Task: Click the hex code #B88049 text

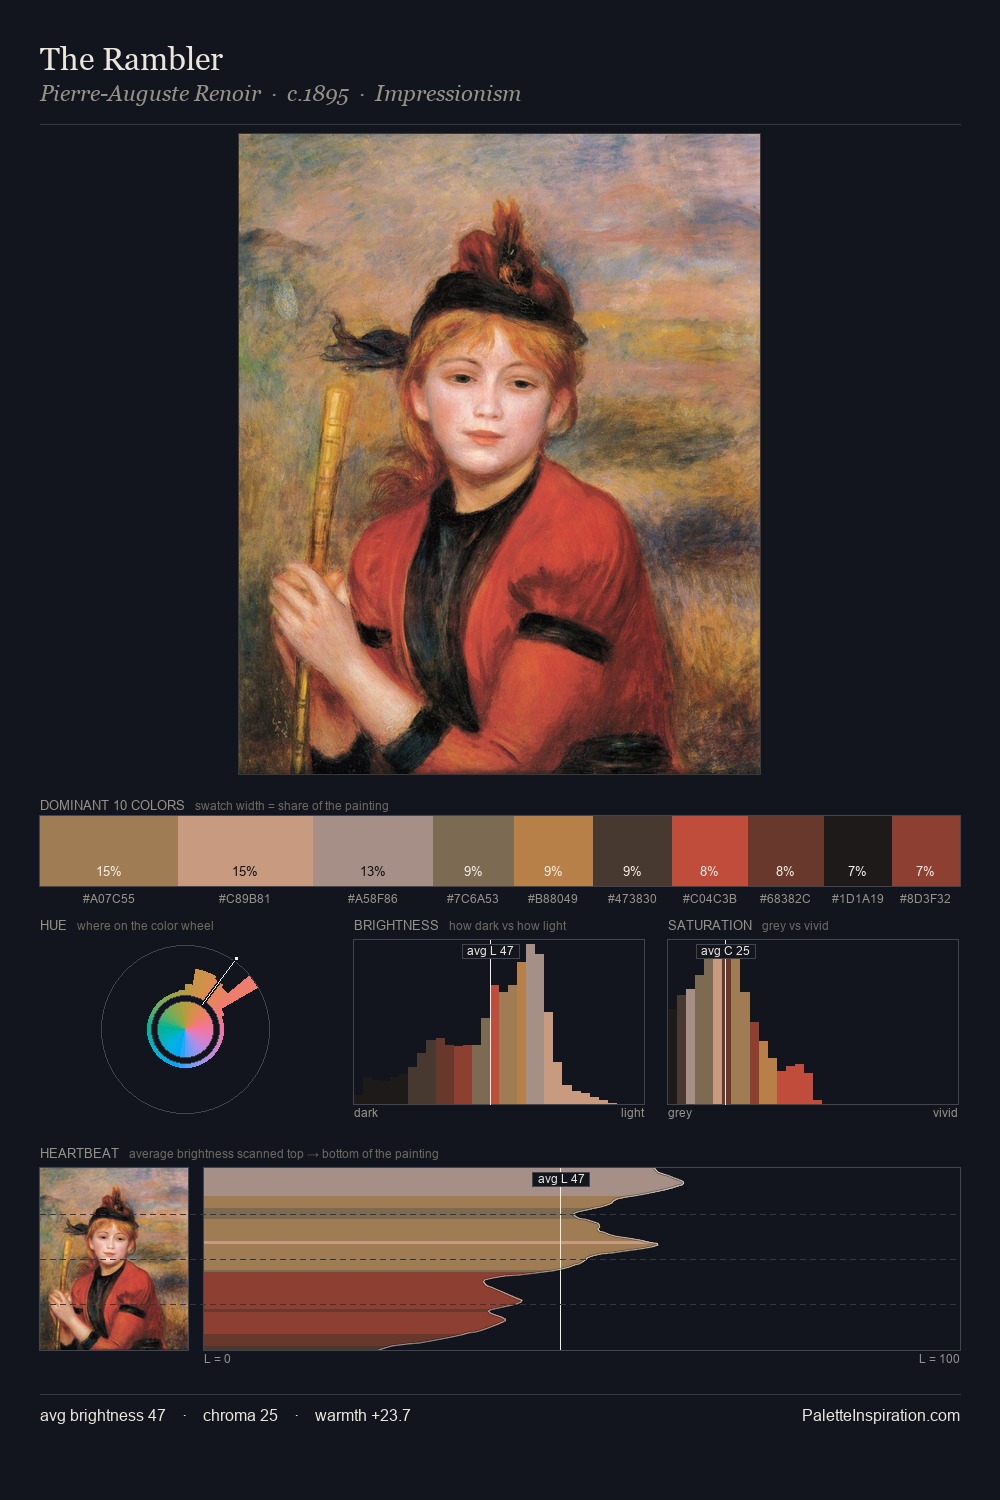Action: (553, 898)
